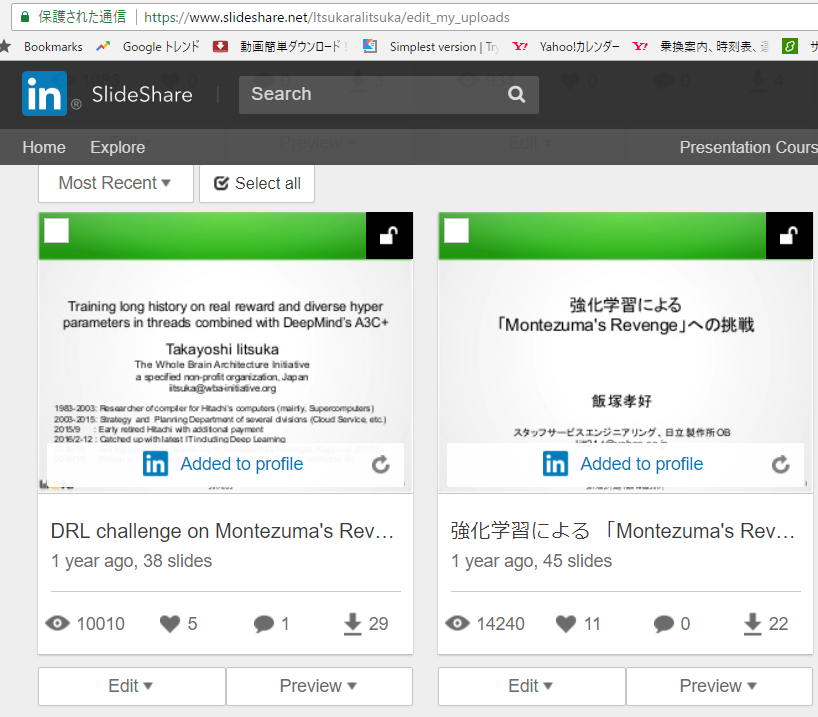Open the Yahoo!カレンダー bookmark
Screen dimensions: 818x717
(566, 46)
